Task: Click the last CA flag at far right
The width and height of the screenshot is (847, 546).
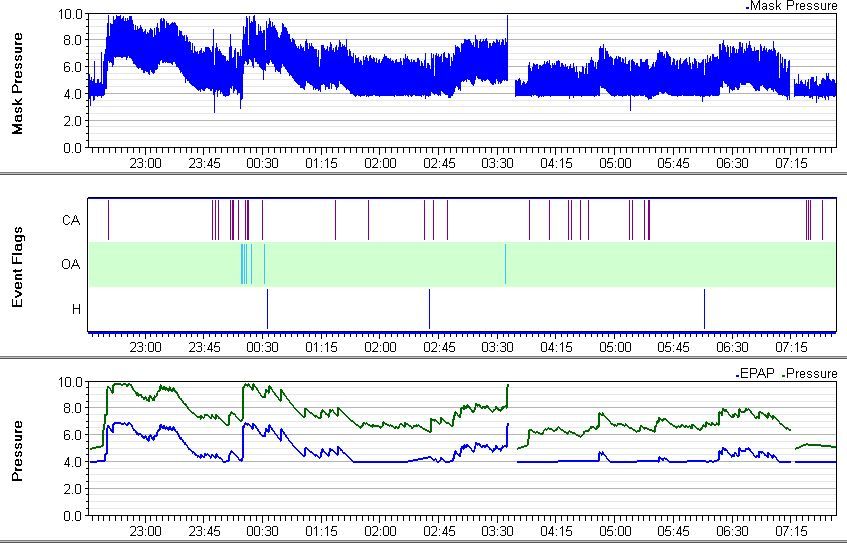Action: click(822, 220)
